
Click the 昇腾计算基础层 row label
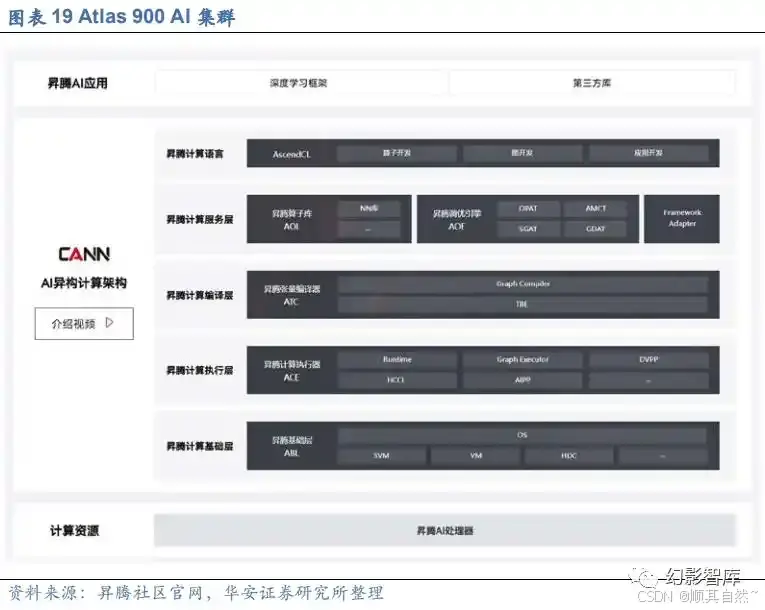coord(200,446)
